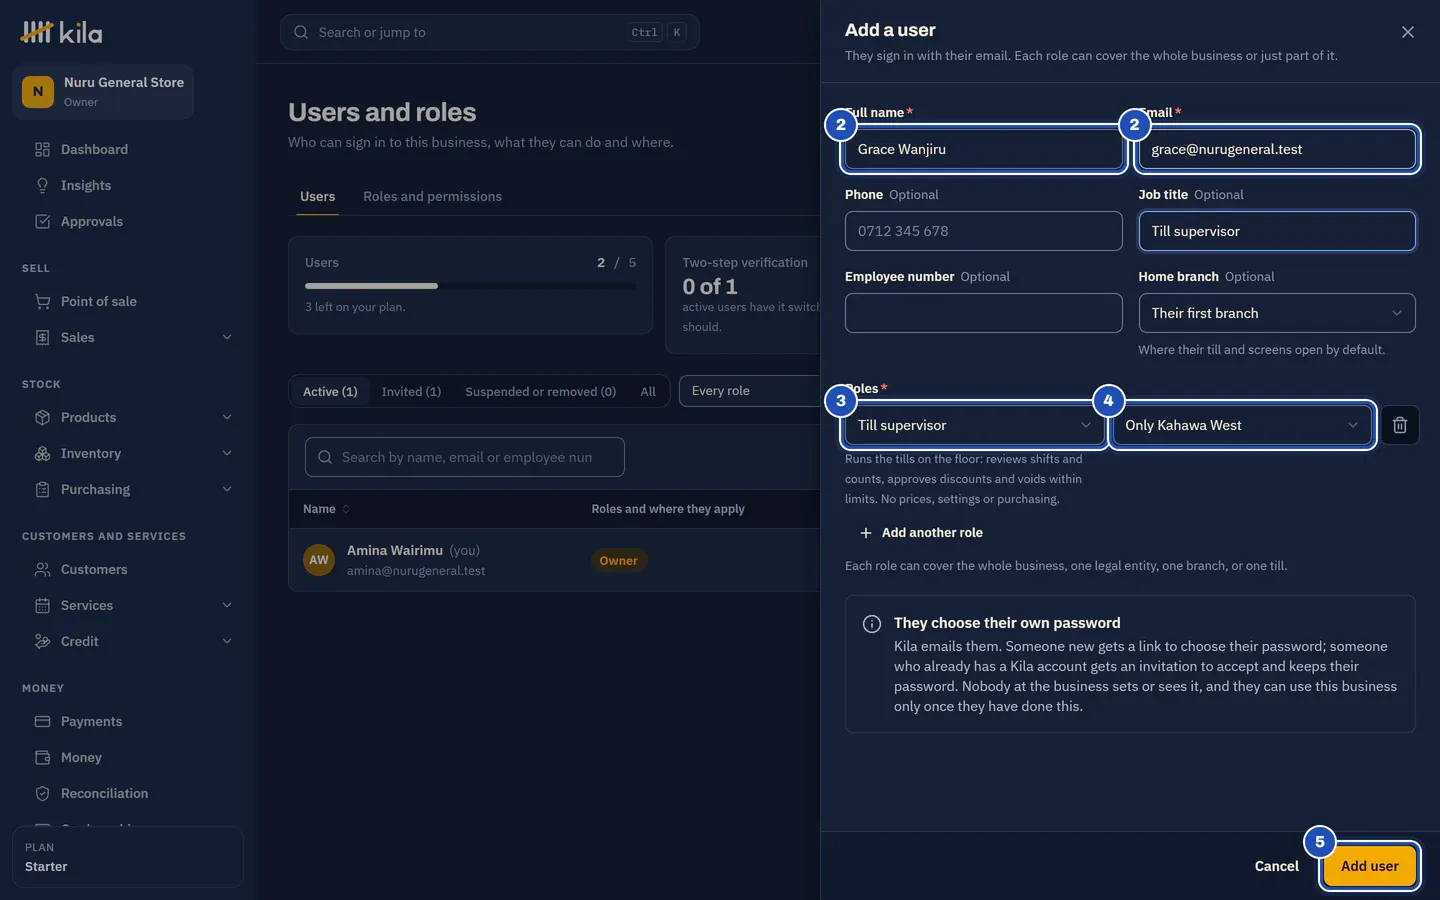The height and width of the screenshot is (900, 1440).
Task: Open the Till supervisor role dropdown
Action: (974, 425)
